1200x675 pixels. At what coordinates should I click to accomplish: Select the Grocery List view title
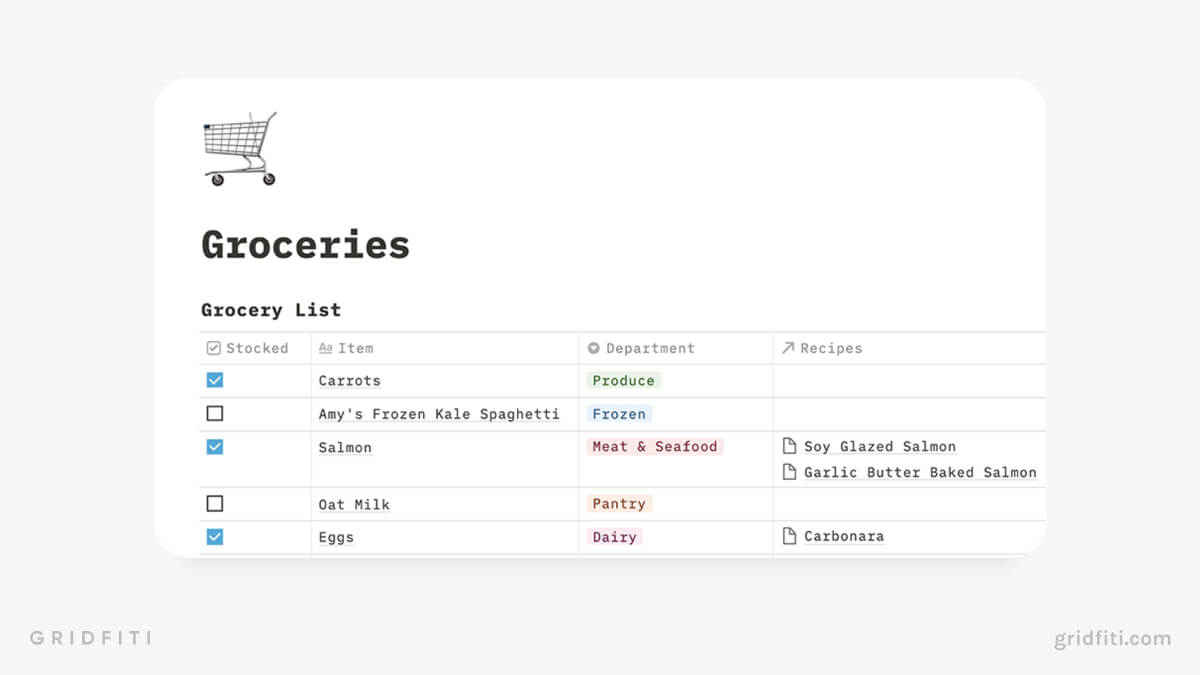271,310
